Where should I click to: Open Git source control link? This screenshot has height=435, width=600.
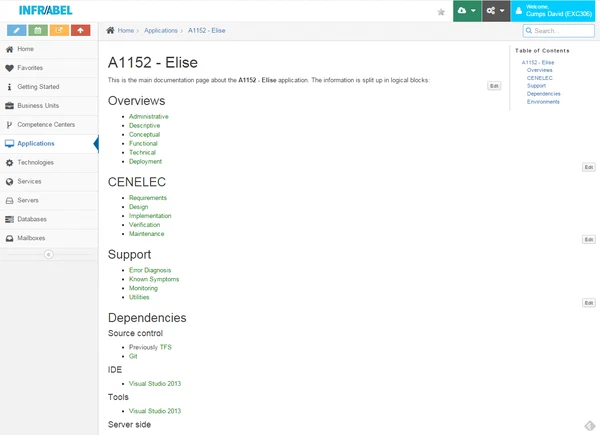pos(133,356)
